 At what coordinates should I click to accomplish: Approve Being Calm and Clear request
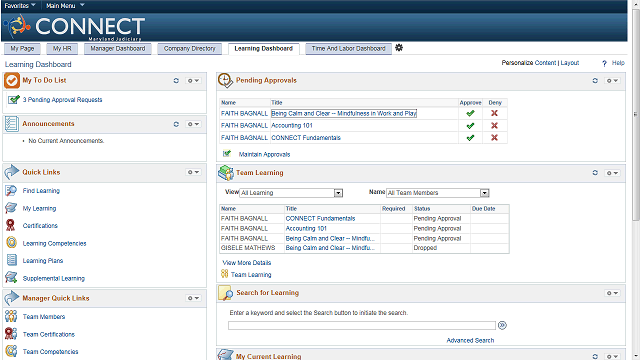coord(470,113)
